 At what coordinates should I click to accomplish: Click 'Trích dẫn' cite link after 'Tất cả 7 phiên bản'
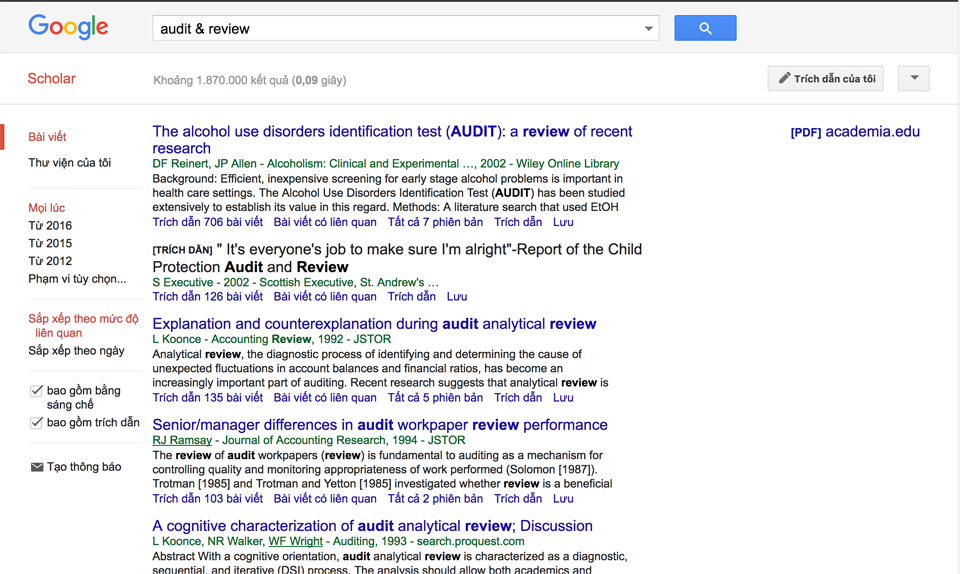518,222
